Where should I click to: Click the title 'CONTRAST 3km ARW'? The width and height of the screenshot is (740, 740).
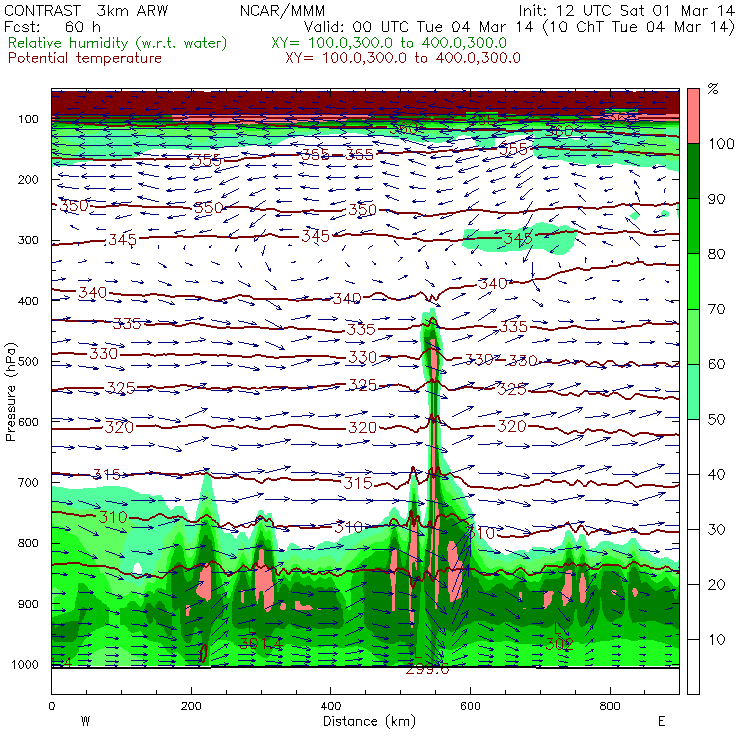coord(86,11)
